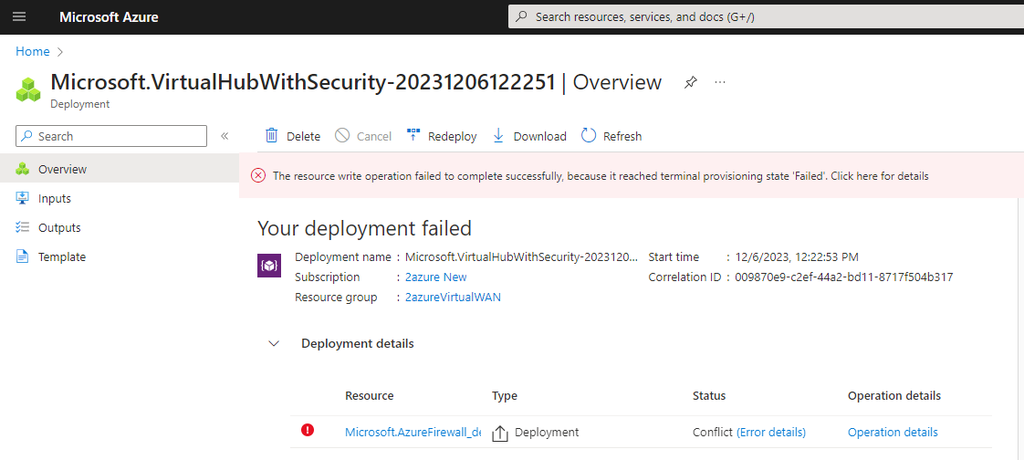1024x460 pixels.
Task: Click the Redeploy toolbar label
Action: click(x=453, y=137)
